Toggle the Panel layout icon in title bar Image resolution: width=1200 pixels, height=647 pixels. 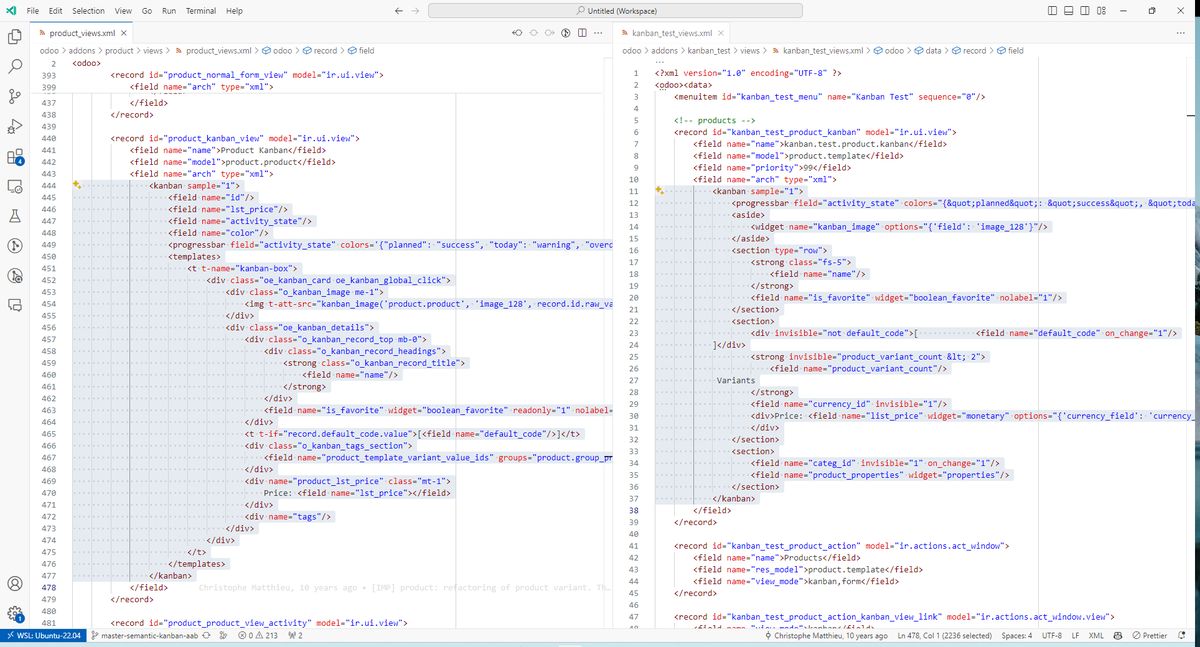pyautogui.click(x=1068, y=10)
